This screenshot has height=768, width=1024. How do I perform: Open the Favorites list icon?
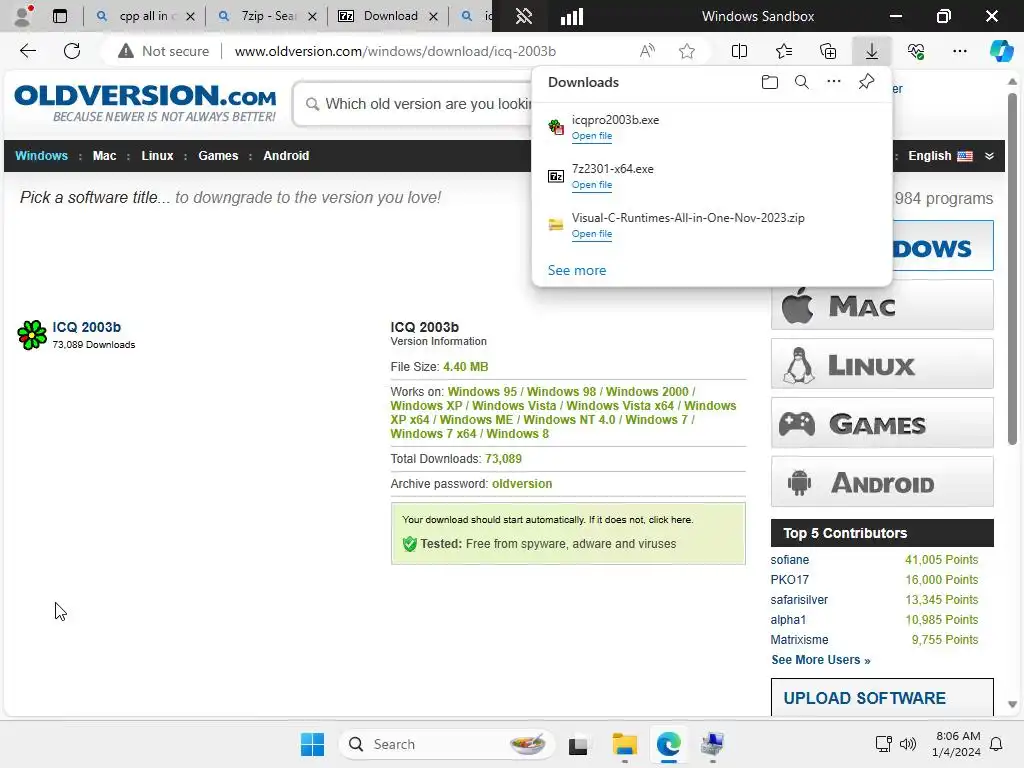tap(784, 51)
